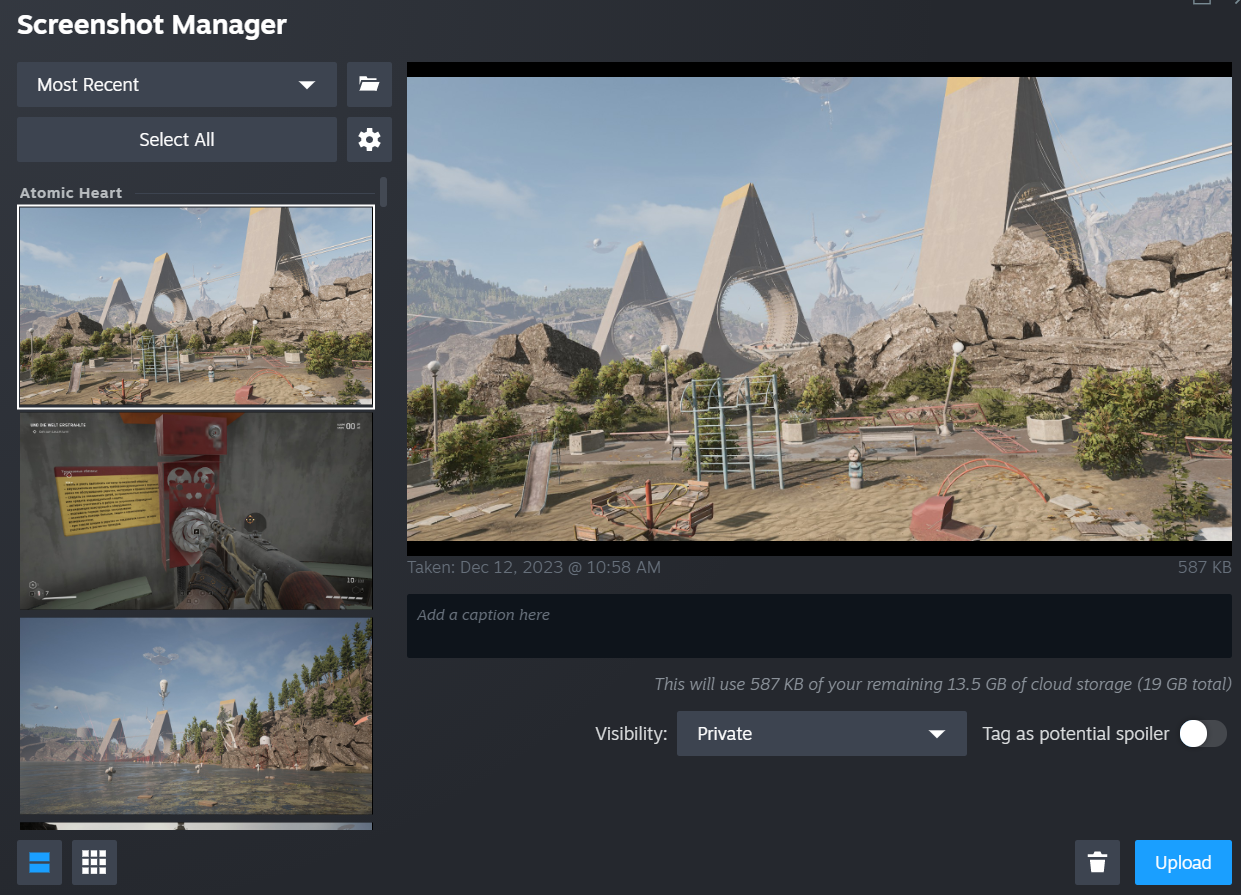
Task: Click the Taken: Dec 12, 2023 timestamp
Action: tap(534, 567)
